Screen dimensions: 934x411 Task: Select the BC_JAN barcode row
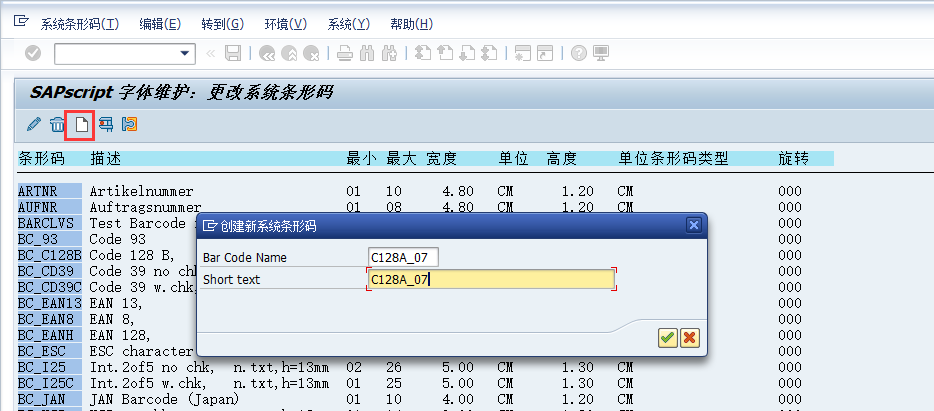49,398
